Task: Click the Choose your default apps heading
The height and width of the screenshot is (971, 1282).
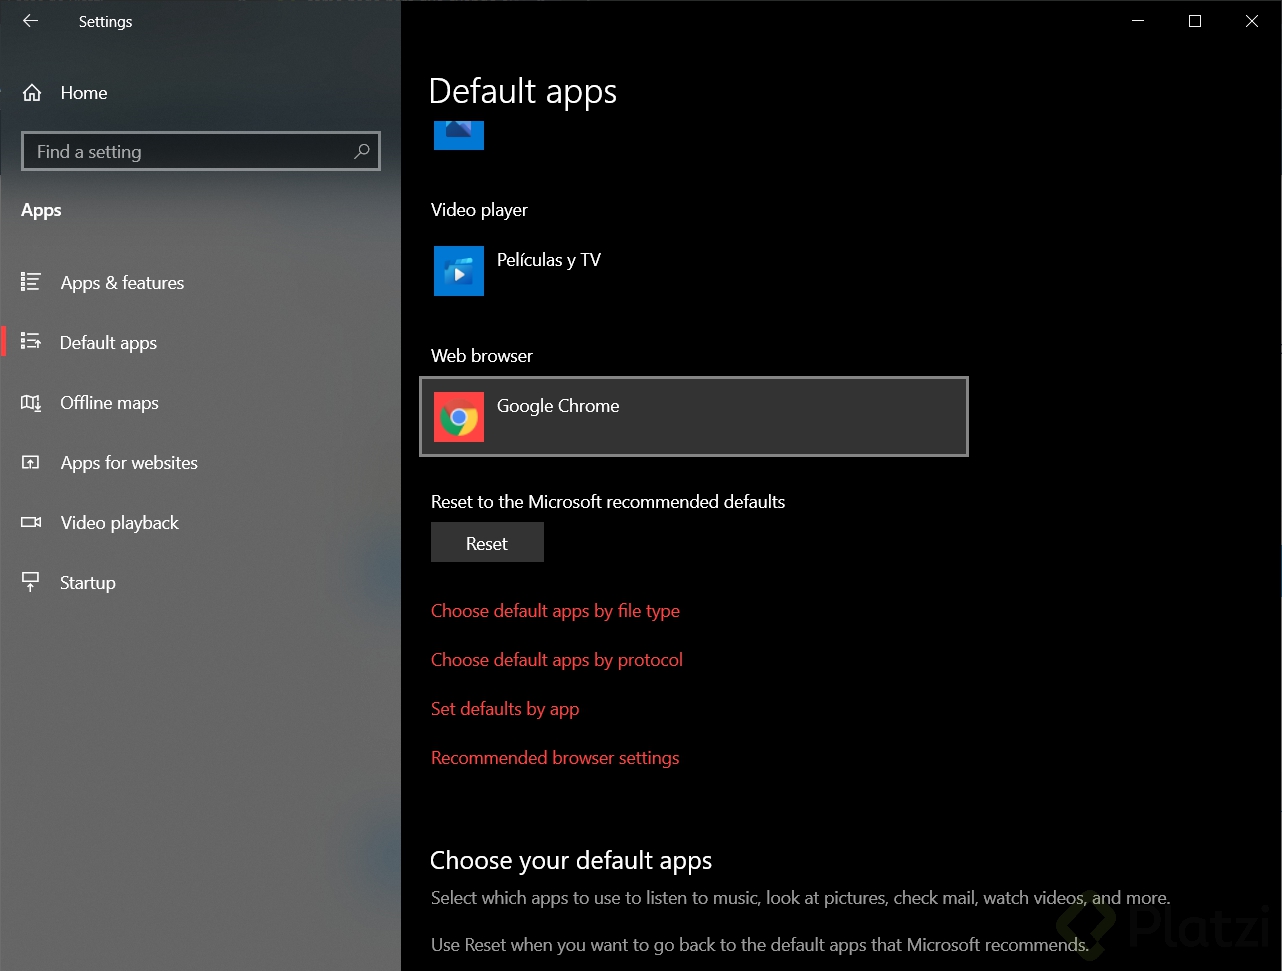Action: pos(571,861)
